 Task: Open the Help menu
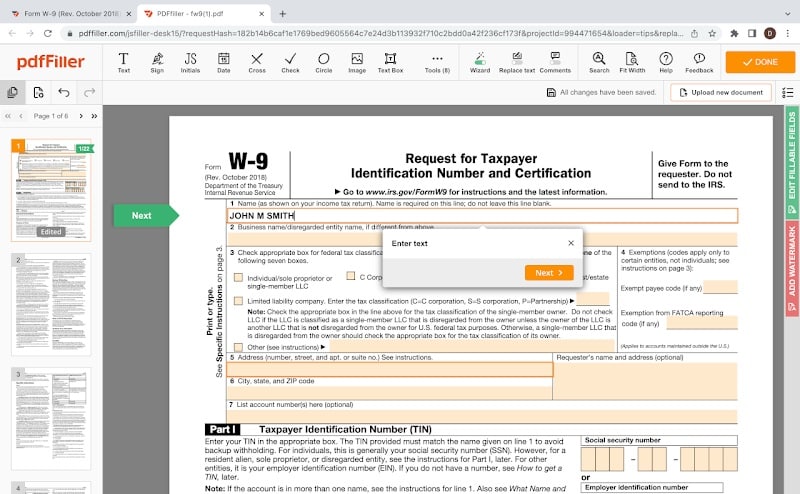[x=666, y=62]
